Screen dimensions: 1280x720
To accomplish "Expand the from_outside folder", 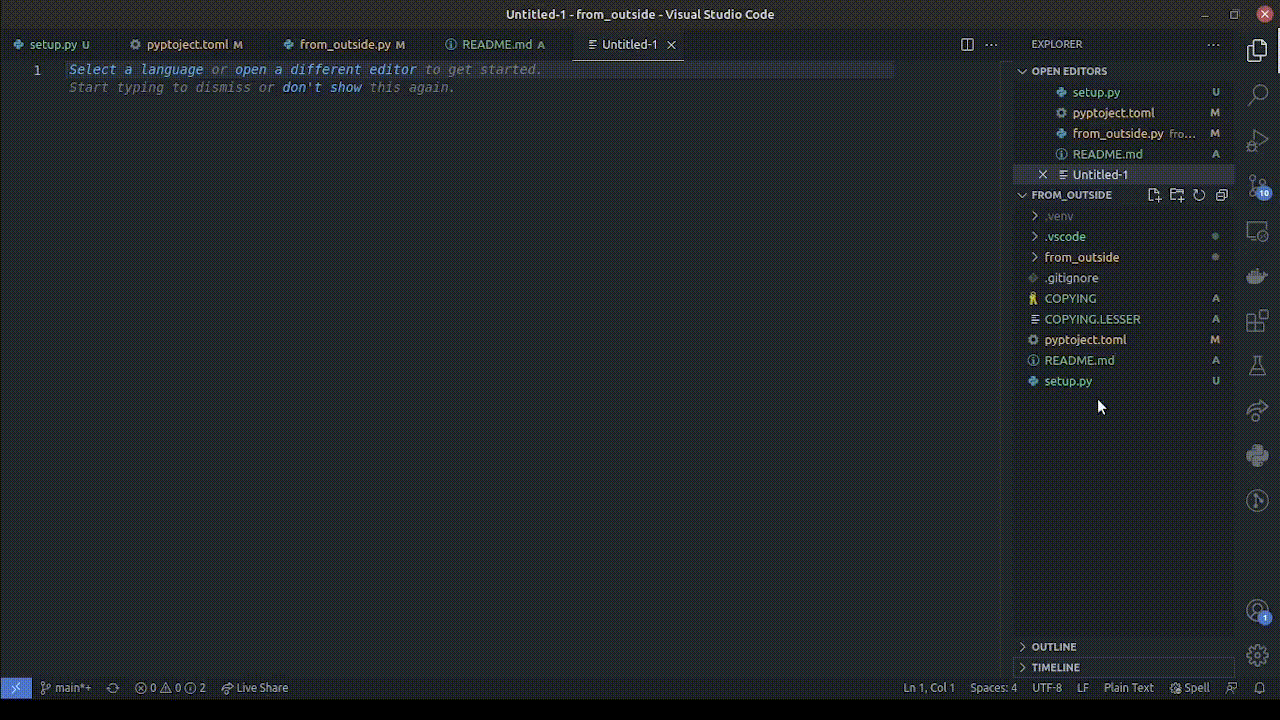I will coord(1081,257).
